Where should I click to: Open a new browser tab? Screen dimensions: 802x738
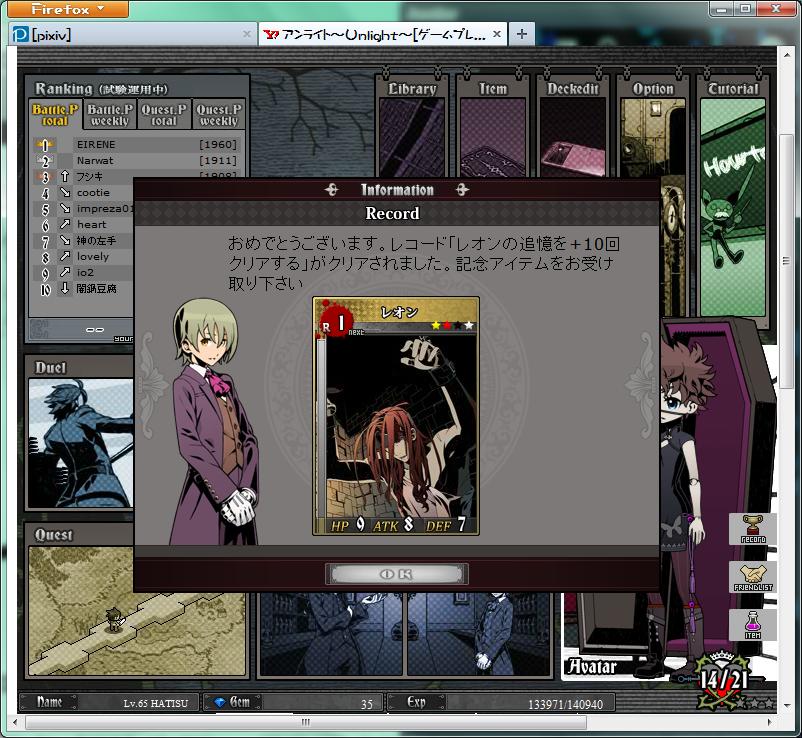522,34
